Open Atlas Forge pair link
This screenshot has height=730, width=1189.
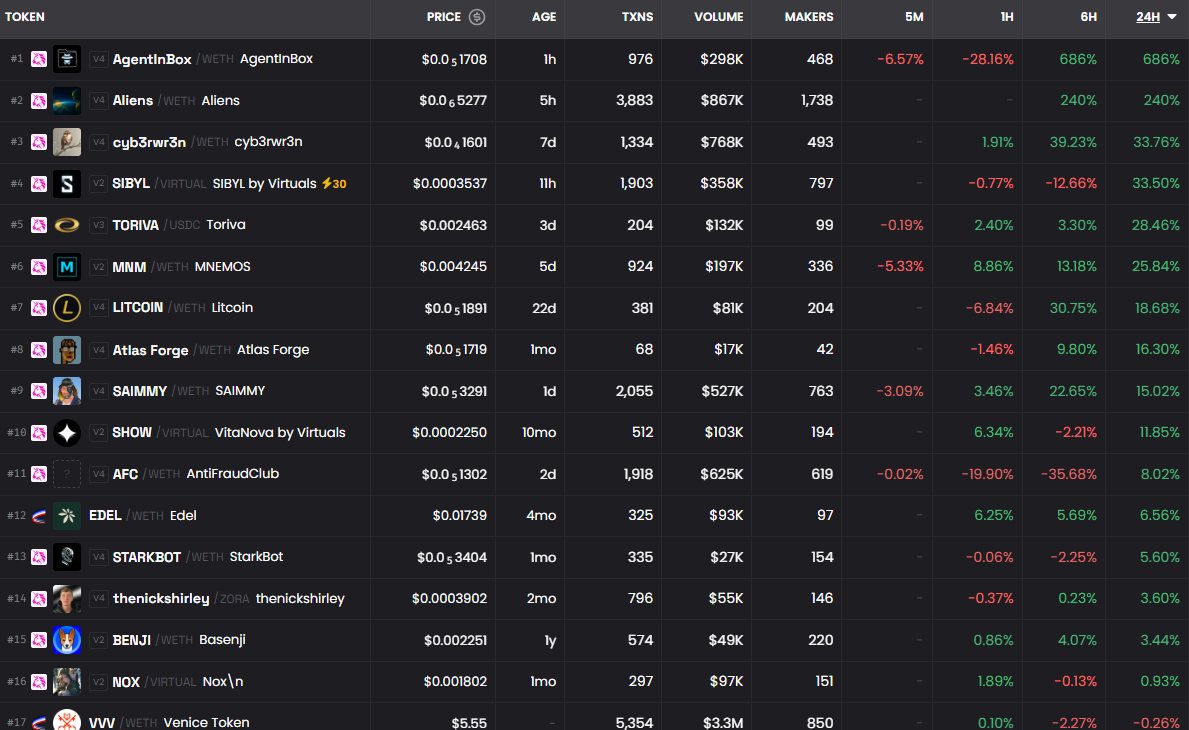coord(211,349)
